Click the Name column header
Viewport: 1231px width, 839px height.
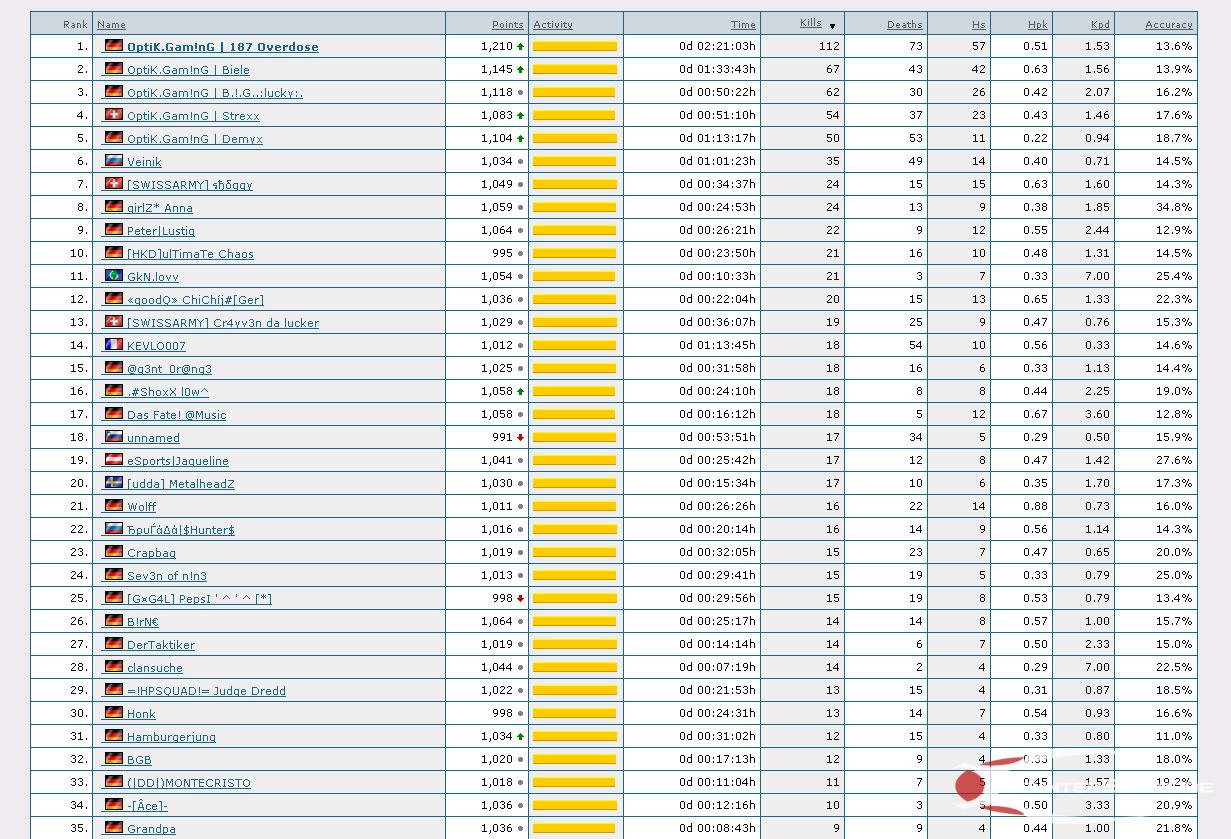pyautogui.click(x=111, y=24)
